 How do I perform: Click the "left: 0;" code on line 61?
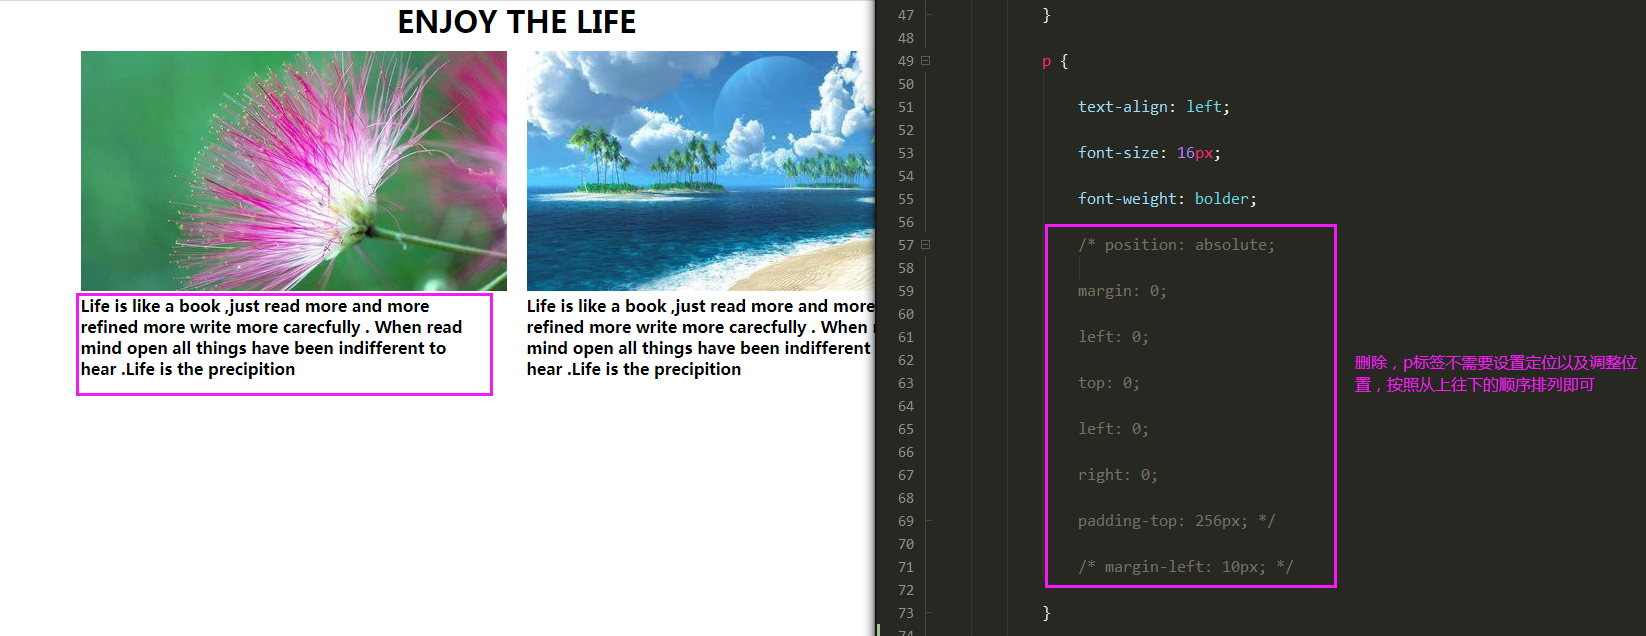(x=1113, y=337)
